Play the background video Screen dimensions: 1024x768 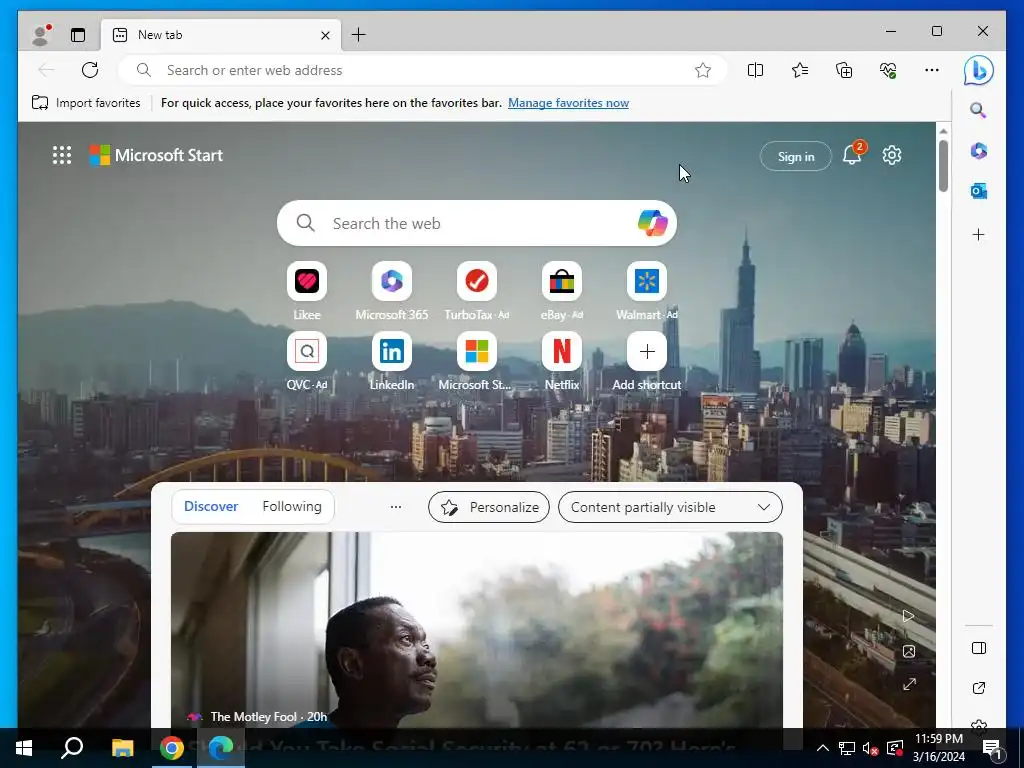click(x=908, y=616)
